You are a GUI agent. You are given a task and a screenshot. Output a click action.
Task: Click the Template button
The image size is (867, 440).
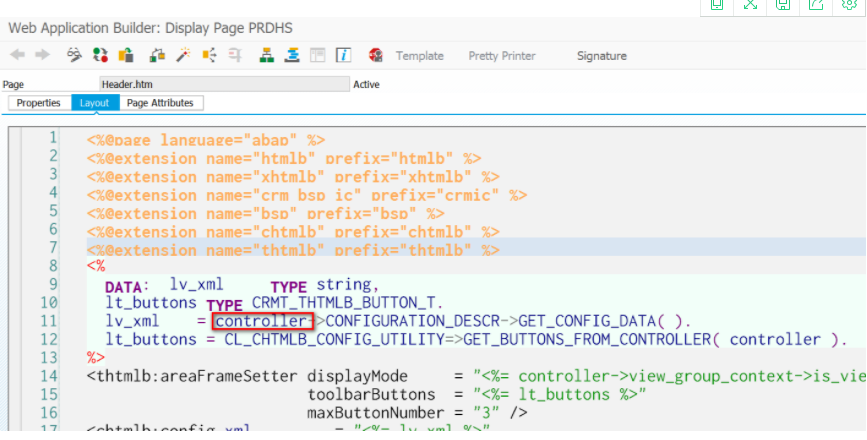(420, 56)
